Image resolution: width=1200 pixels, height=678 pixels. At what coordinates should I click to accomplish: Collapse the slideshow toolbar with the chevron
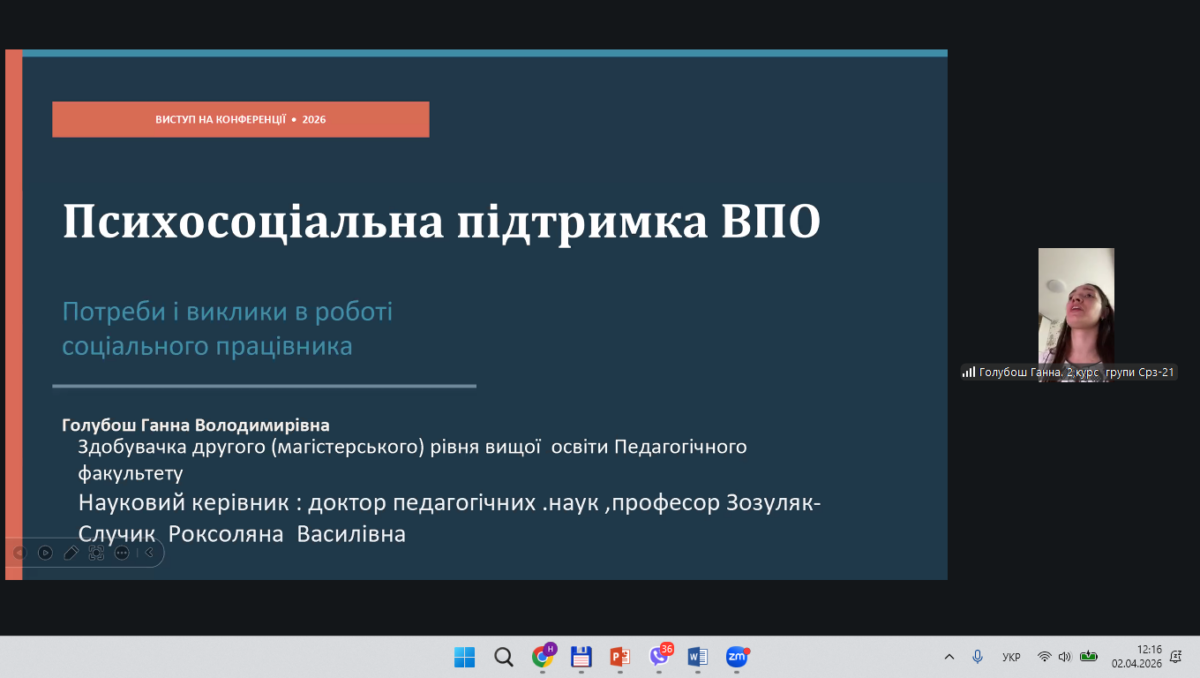click(150, 552)
